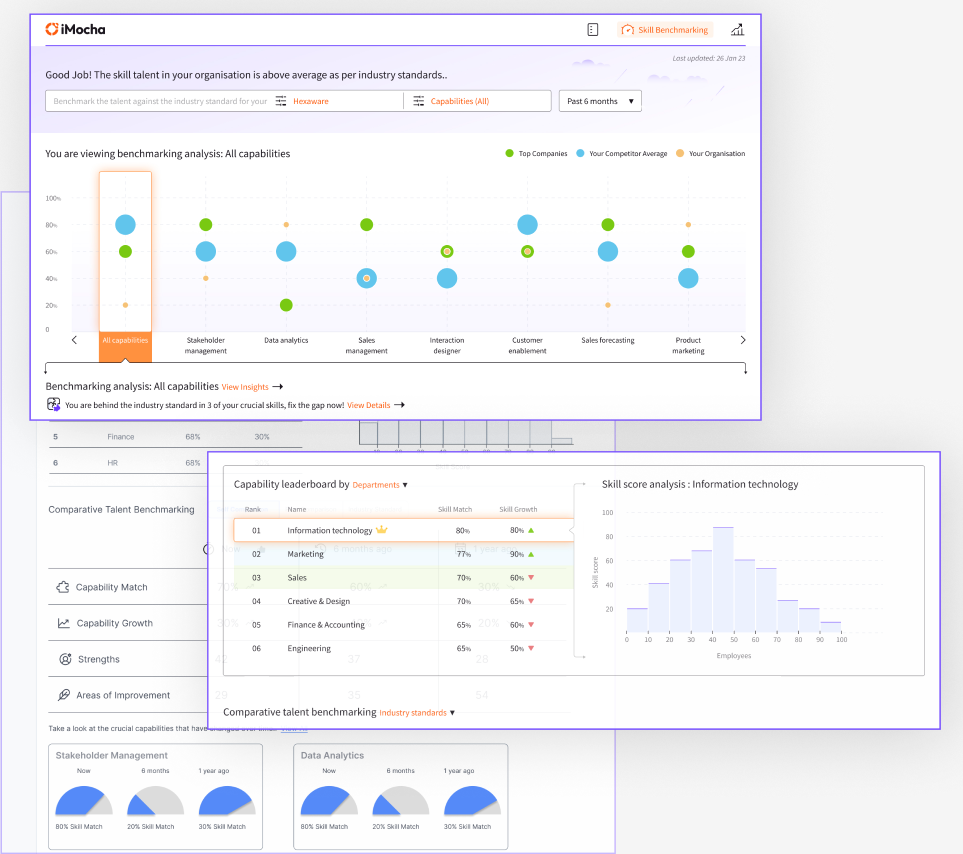Click the Comparative Talent Benchmarking heading
Image resolution: width=963 pixels, height=854 pixels.
122,510
